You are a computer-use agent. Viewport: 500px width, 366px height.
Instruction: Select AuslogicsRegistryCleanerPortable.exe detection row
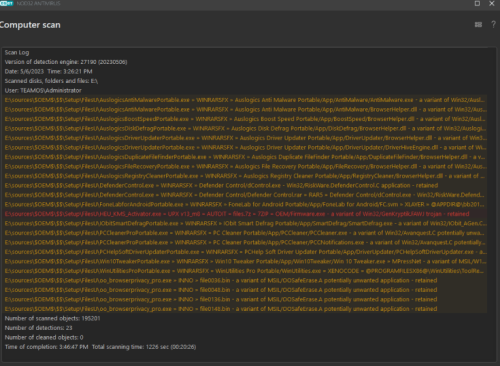(245, 176)
